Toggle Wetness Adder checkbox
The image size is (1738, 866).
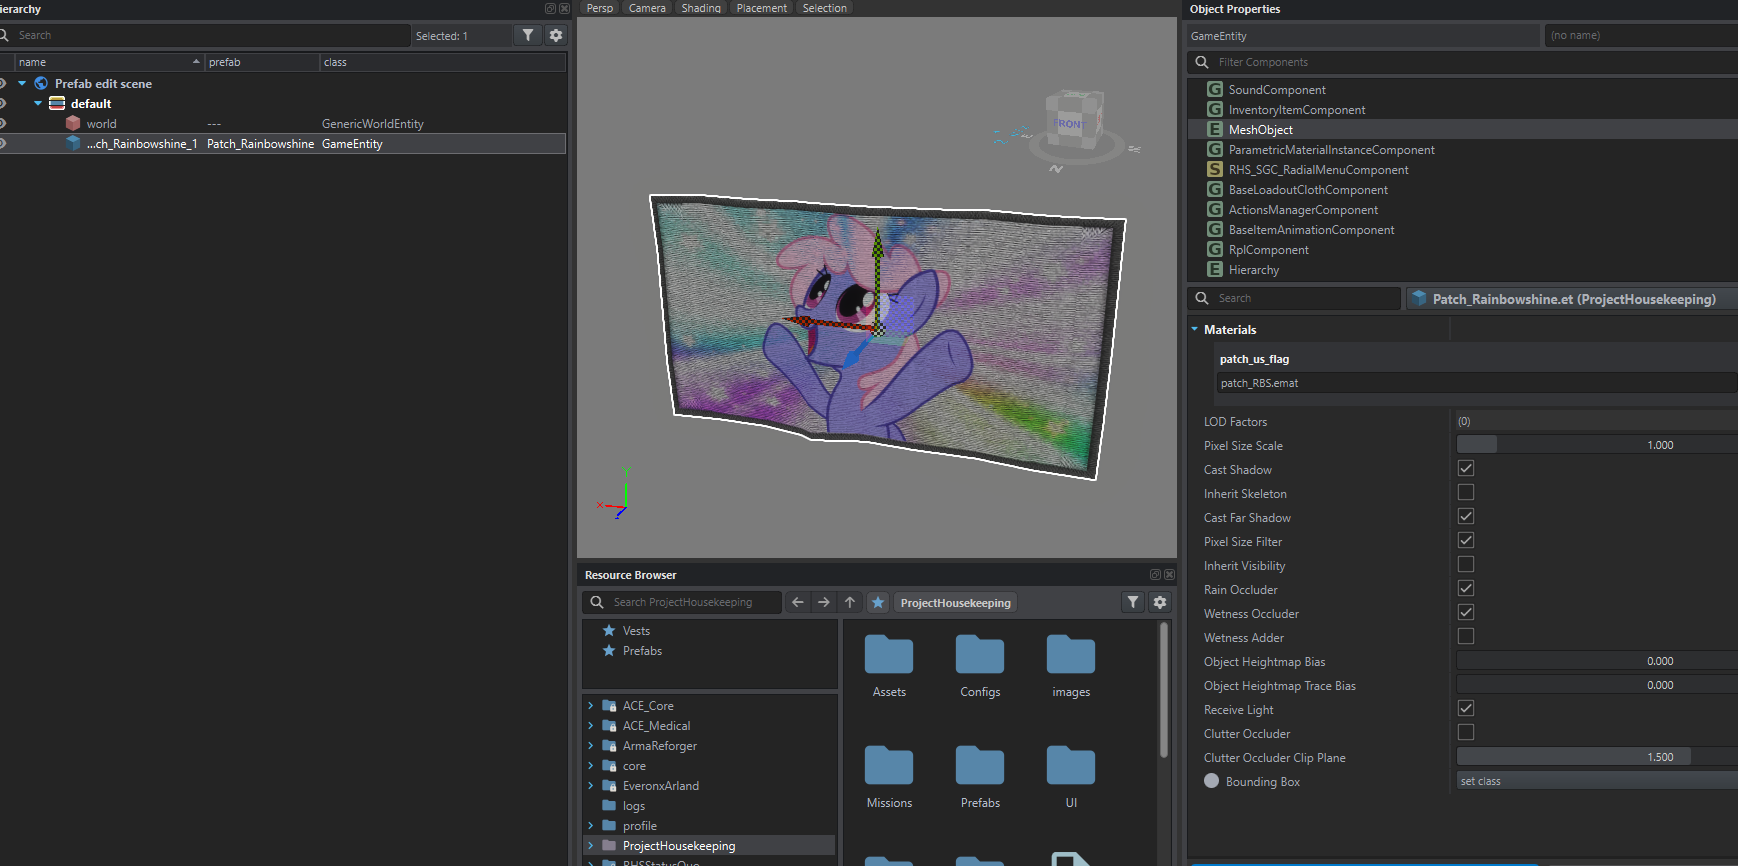pyautogui.click(x=1466, y=636)
